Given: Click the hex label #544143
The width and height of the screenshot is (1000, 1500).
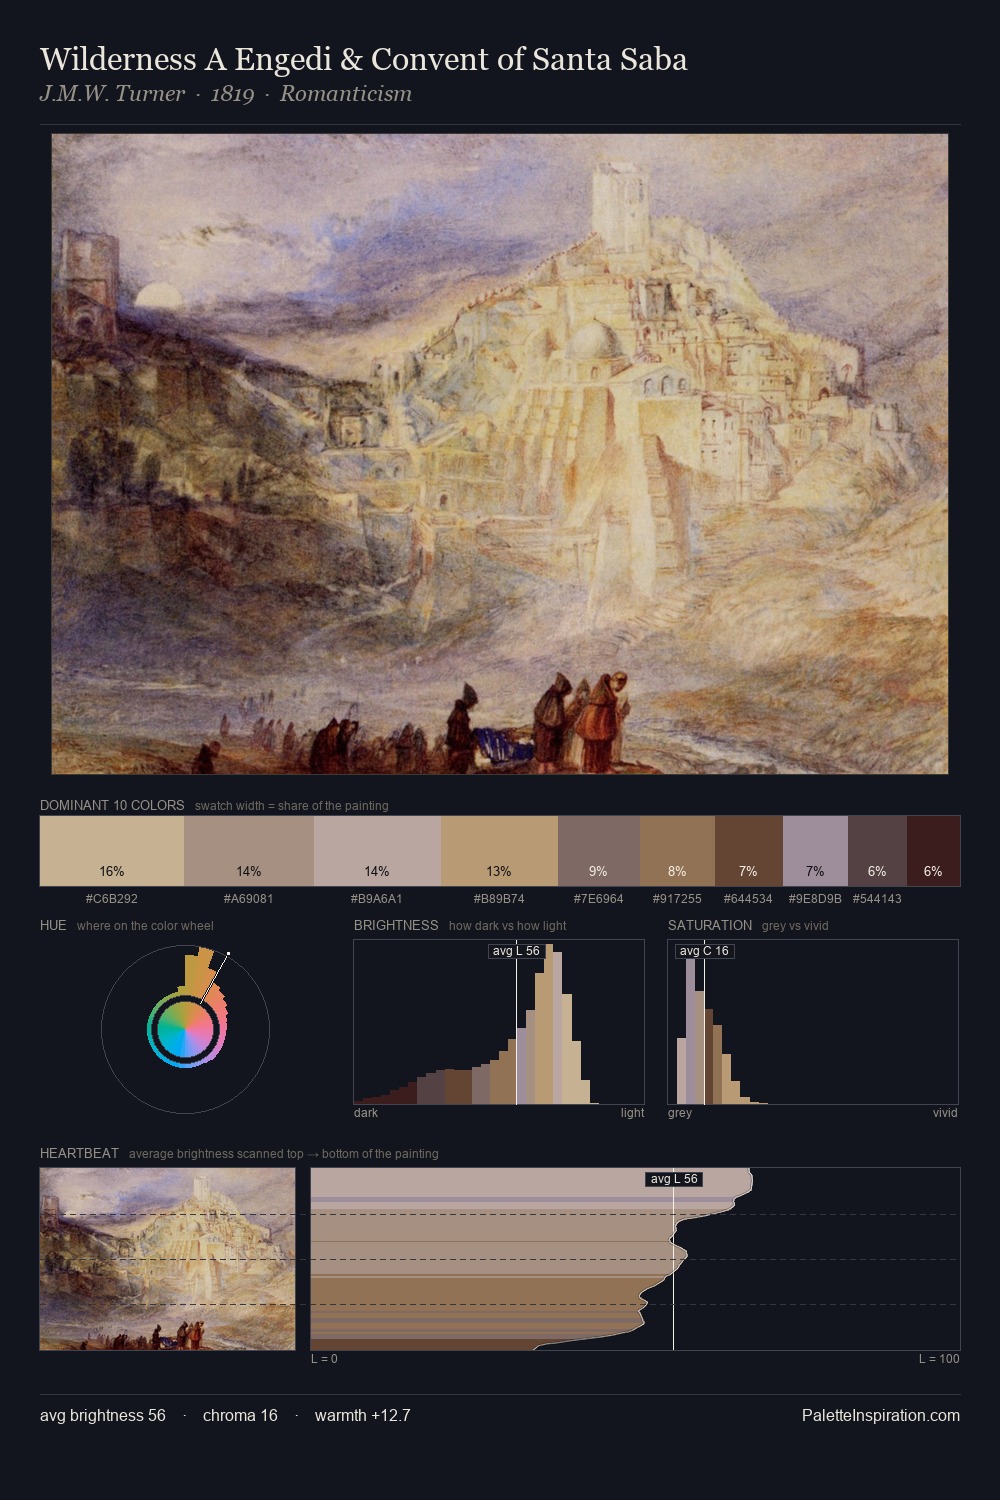Looking at the screenshot, I should click(877, 899).
